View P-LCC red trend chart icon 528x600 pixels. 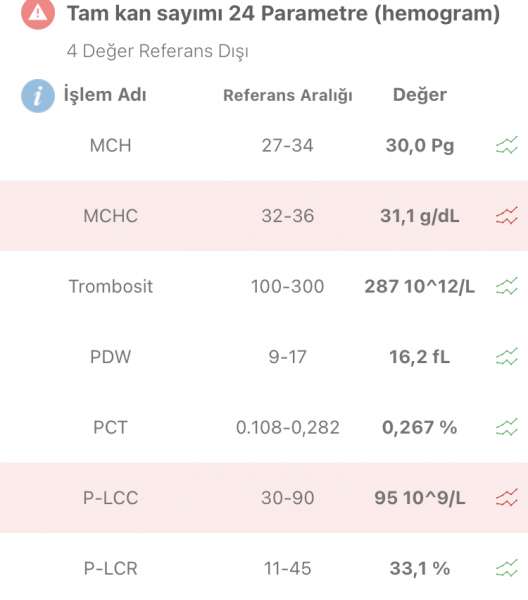tap(507, 497)
